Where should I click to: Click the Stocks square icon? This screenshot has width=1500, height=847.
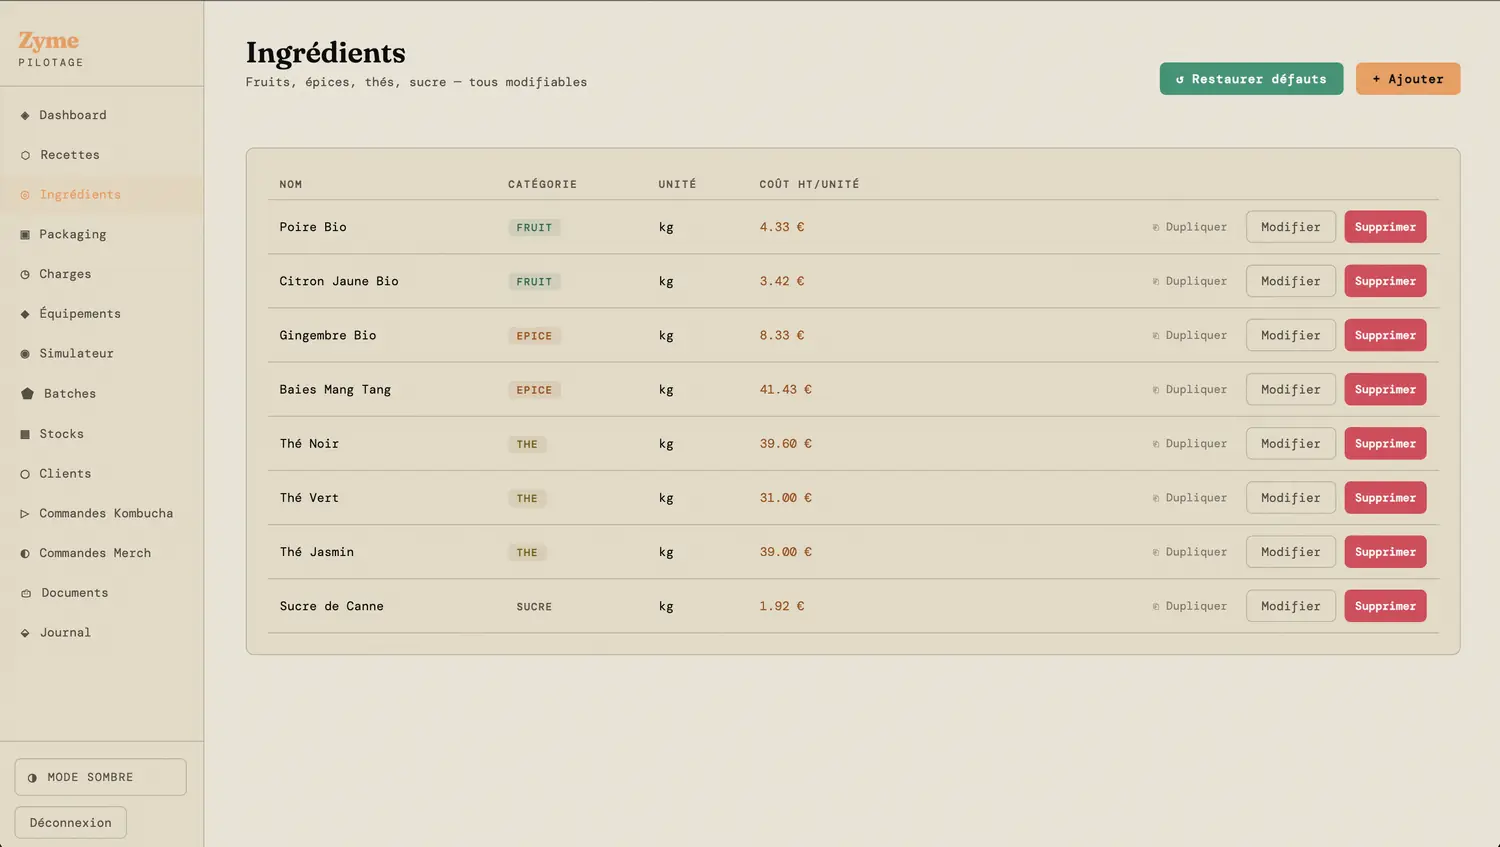25,434
